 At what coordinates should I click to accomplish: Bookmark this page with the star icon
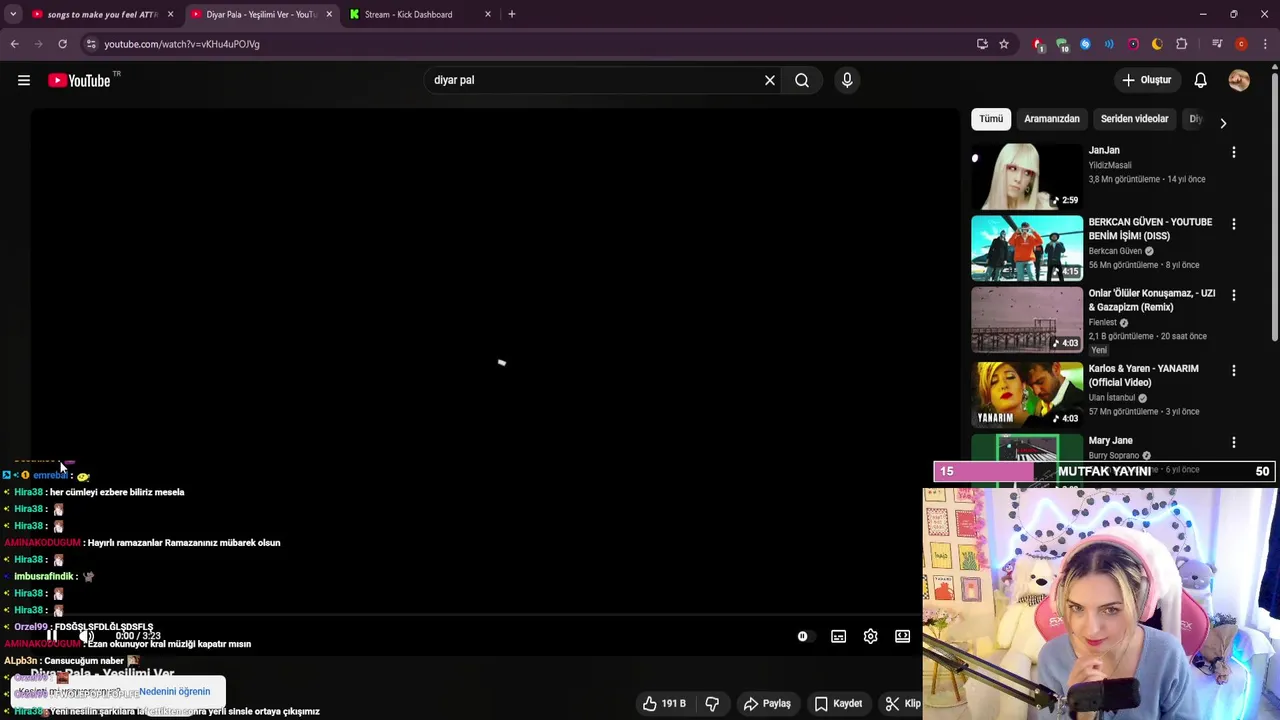click(1004, 44)
